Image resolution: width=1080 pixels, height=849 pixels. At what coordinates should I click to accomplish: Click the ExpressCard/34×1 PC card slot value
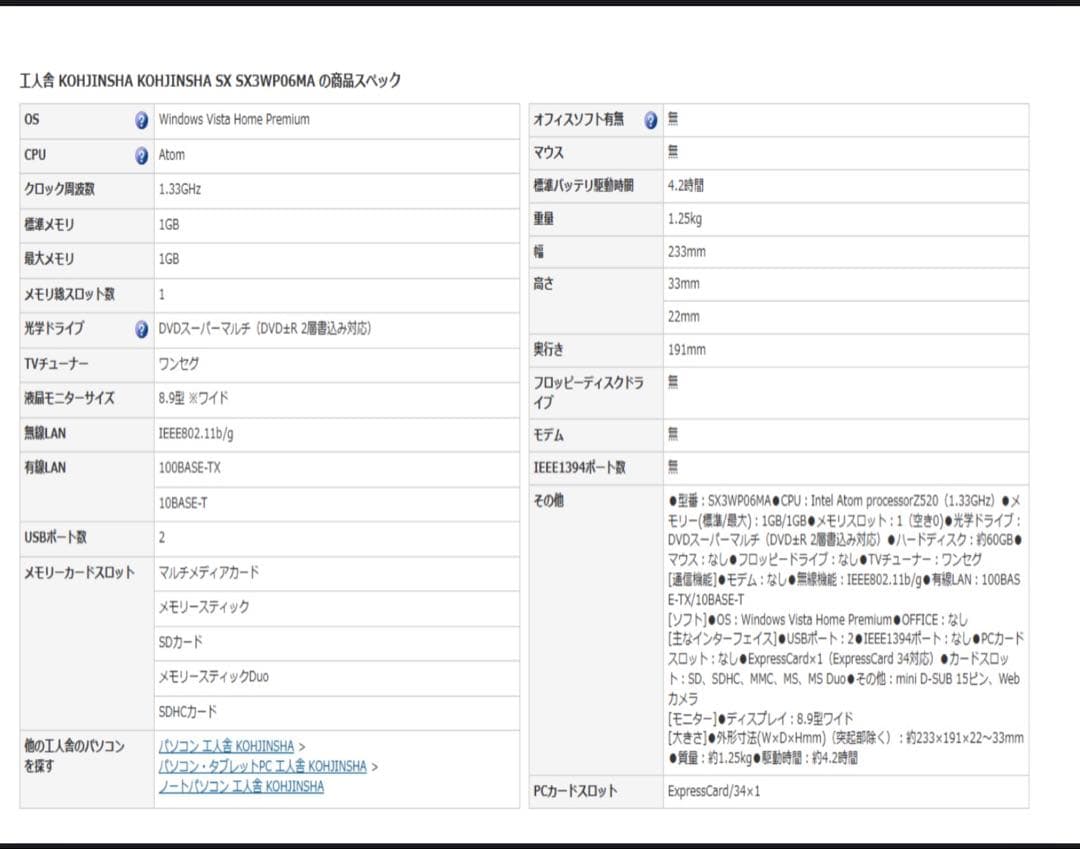[x=715, y=789]
